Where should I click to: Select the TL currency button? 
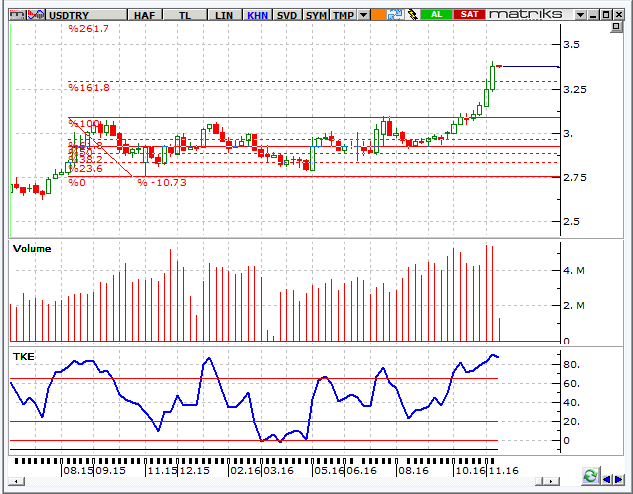185,15
